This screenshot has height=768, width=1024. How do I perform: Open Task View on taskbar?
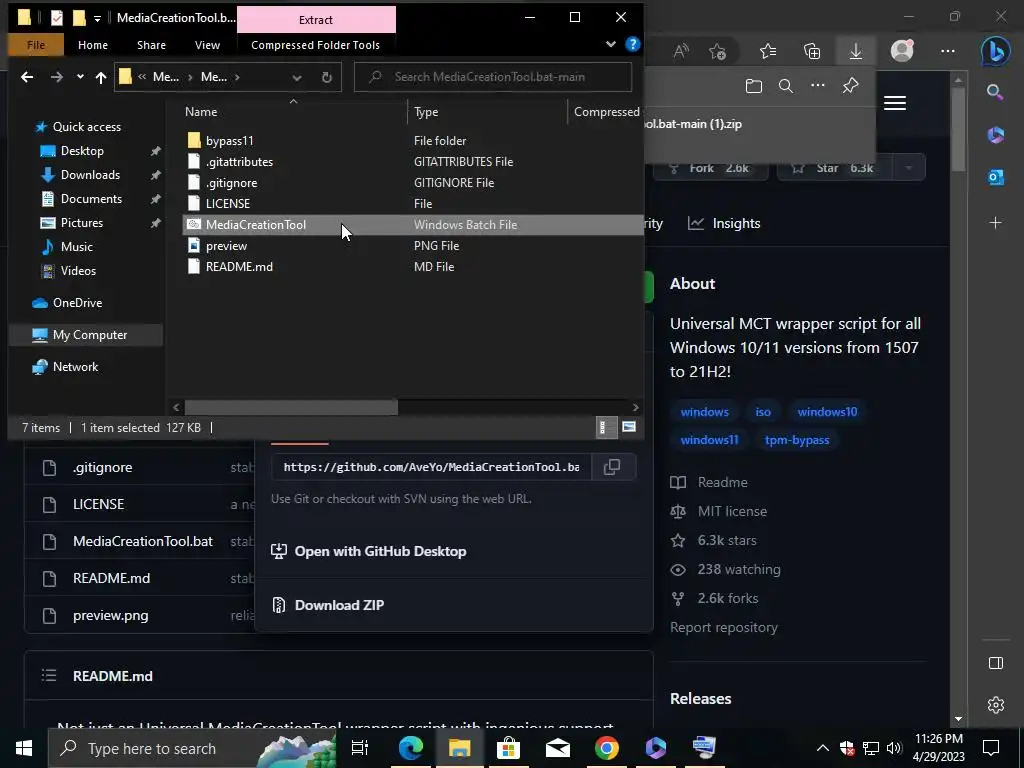pyautogui.click(x=360, y=748)
